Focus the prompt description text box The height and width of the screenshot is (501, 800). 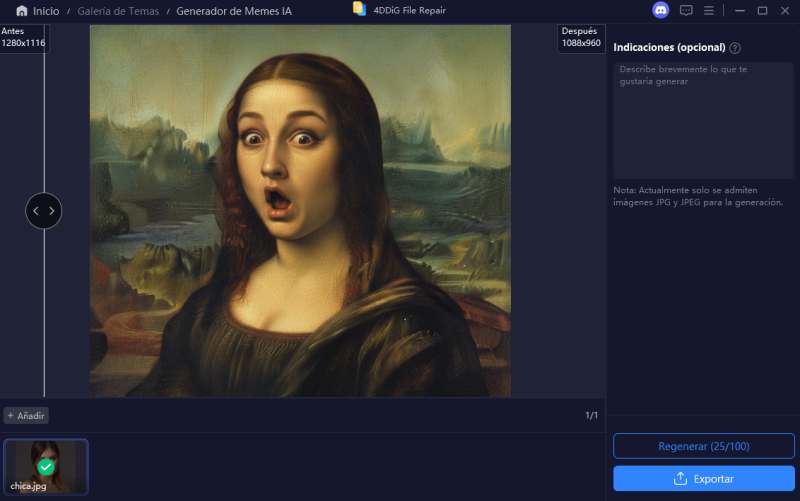pyautogui.click(x=703, y=120)
